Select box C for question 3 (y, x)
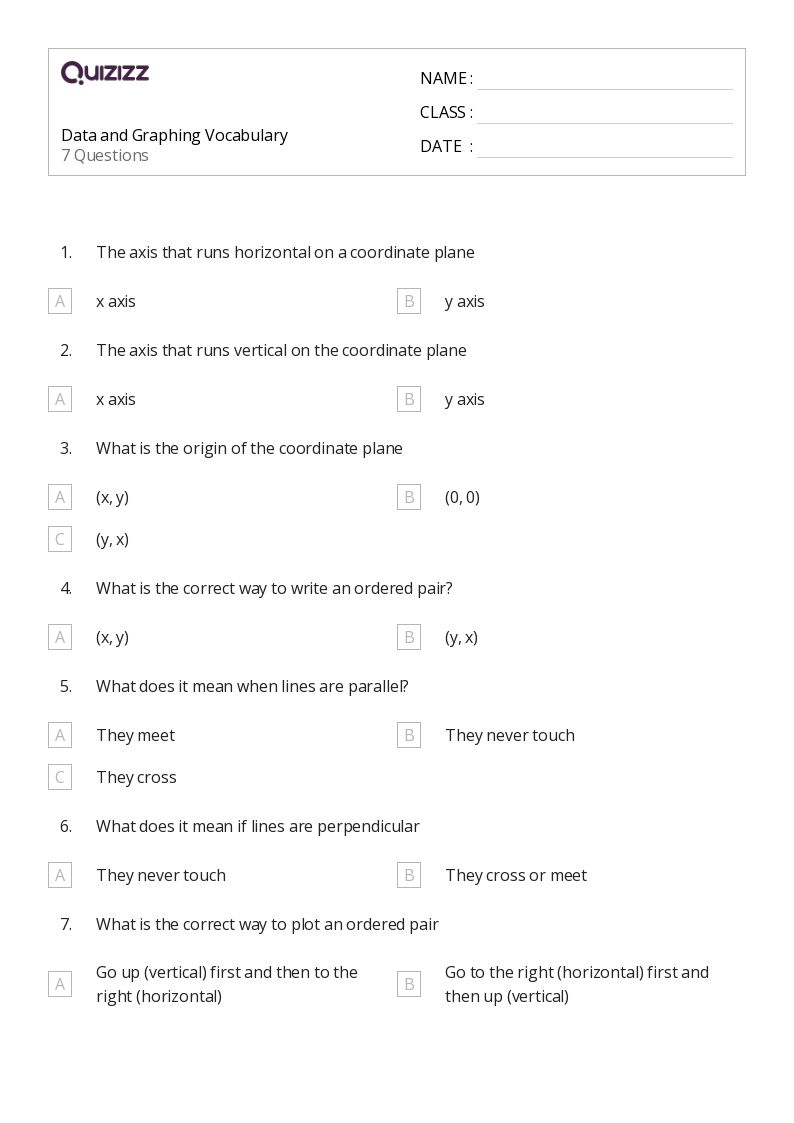The width and height of the screenshot is (794, 1123). (60, 539)
